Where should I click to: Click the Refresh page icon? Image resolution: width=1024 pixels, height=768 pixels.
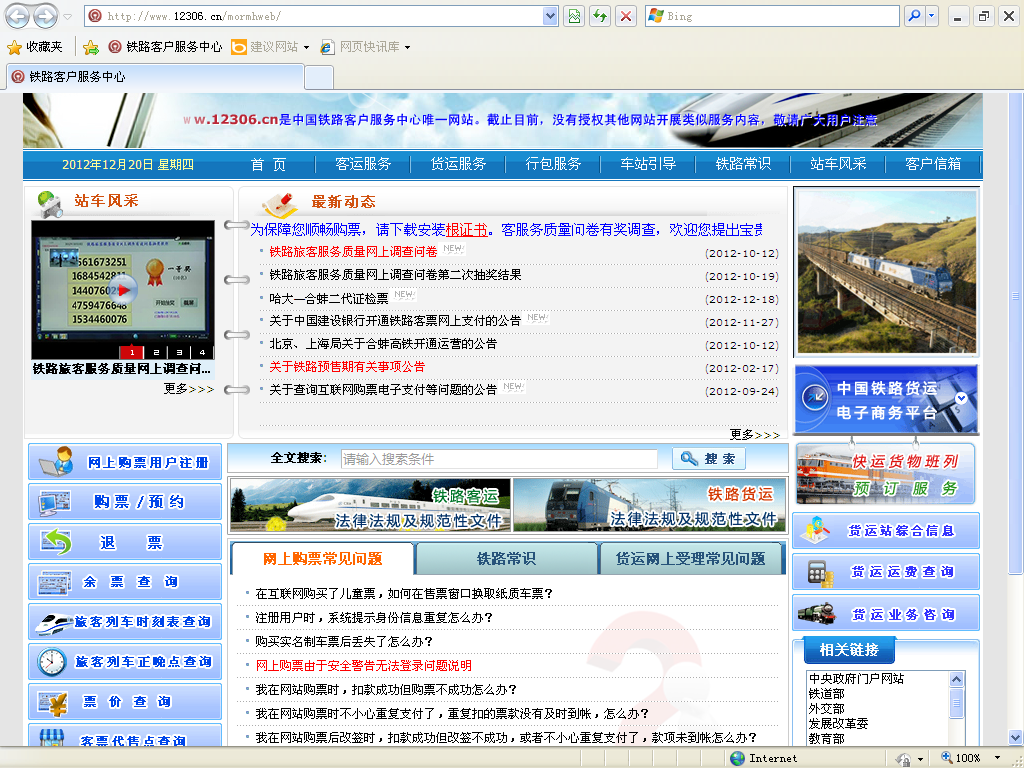(x=600, y=16)
